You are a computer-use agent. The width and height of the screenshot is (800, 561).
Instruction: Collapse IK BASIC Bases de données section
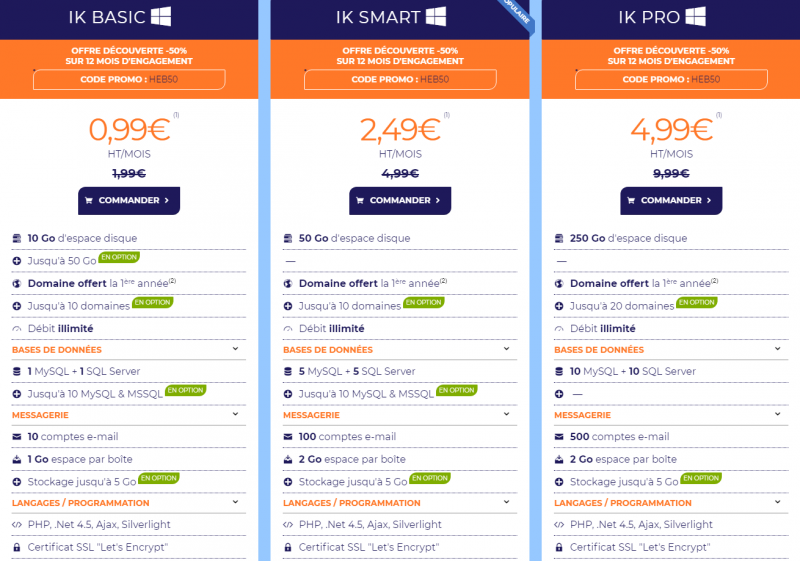coord(235,349)
